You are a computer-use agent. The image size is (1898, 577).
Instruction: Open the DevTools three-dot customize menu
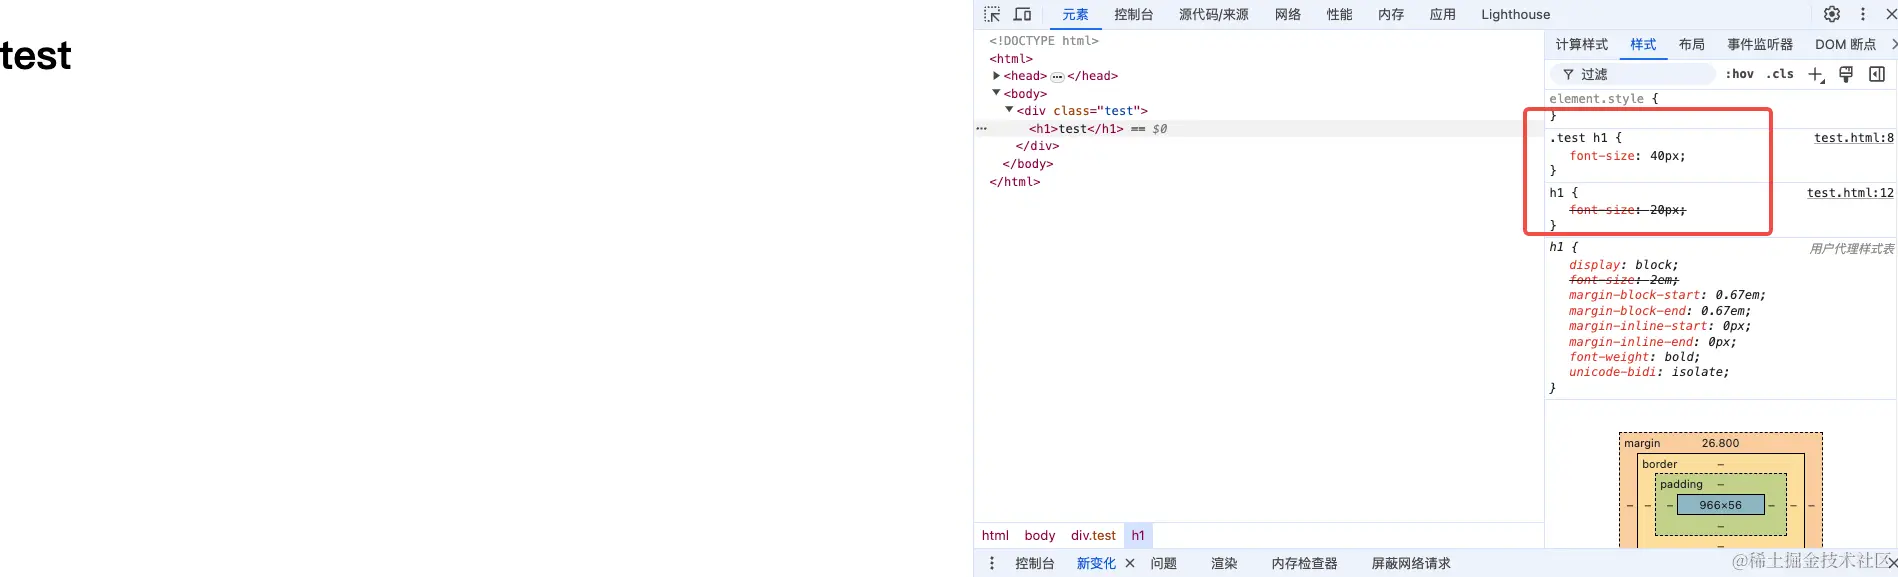[x=1863, y=14]
